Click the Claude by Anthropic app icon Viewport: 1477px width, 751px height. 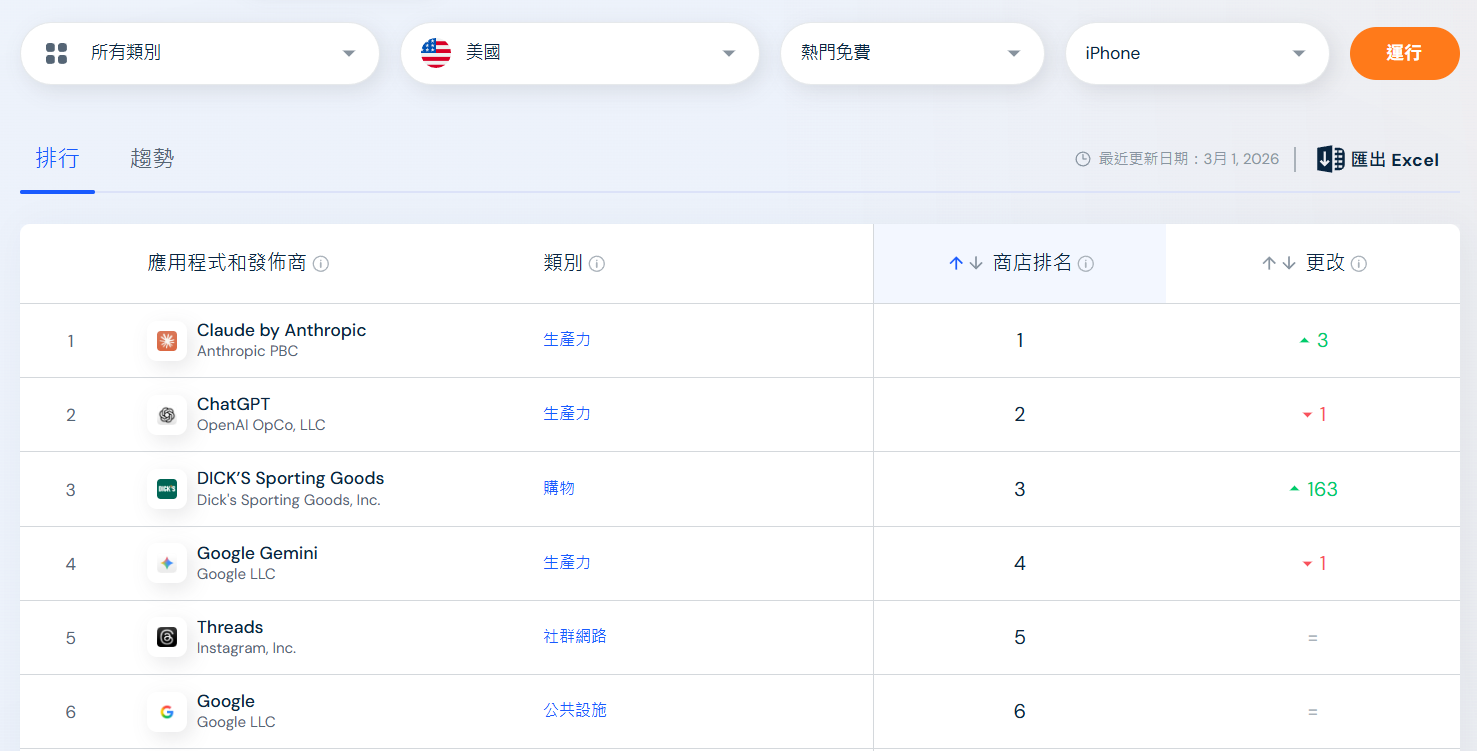(167, 341)
